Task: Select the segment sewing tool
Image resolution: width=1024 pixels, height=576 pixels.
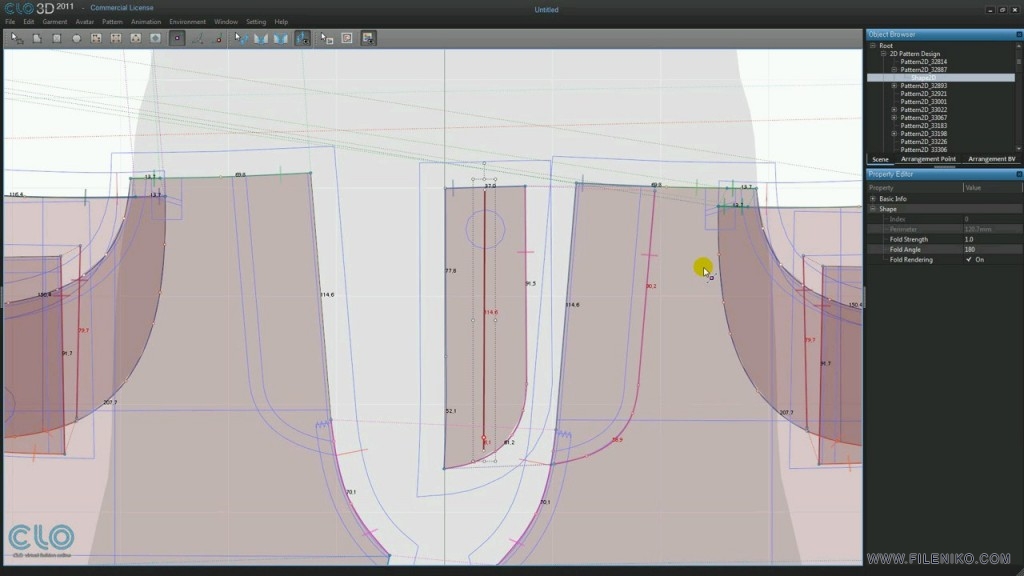Action: pos(261,39)
